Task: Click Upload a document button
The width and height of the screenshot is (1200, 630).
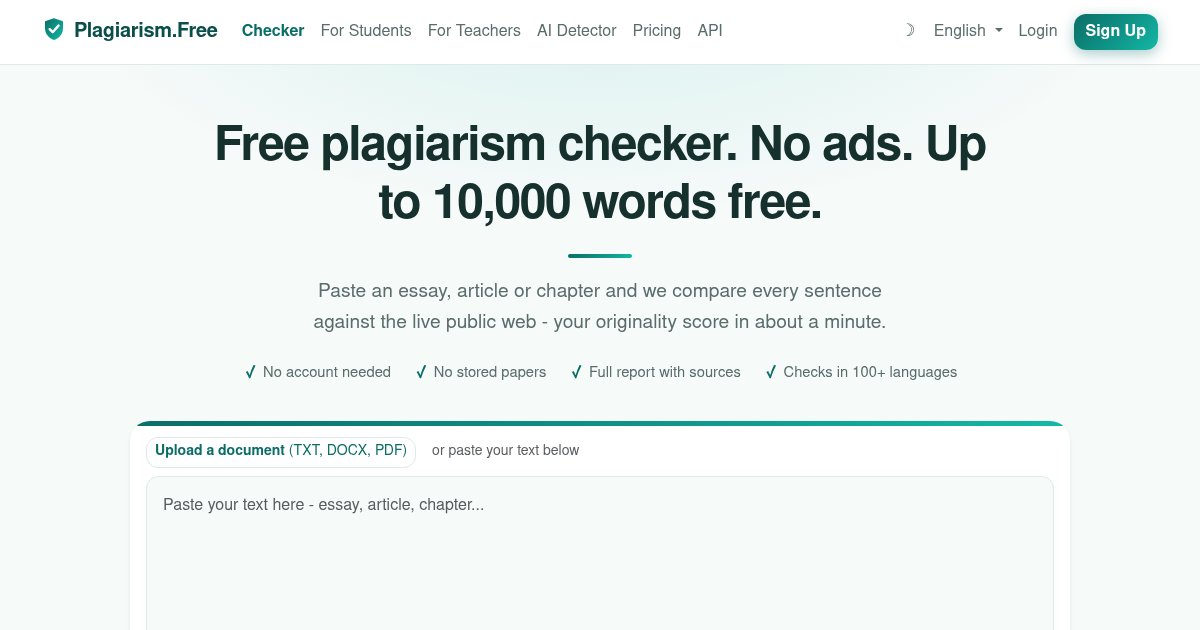Action: [281, 451]
